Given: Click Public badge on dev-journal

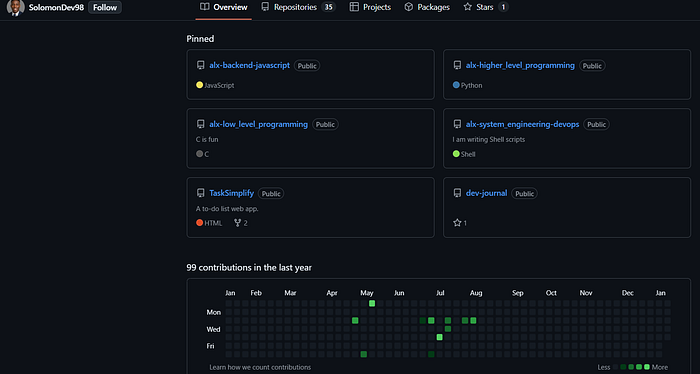Looking at the screenshot, I should coord(525,193).
